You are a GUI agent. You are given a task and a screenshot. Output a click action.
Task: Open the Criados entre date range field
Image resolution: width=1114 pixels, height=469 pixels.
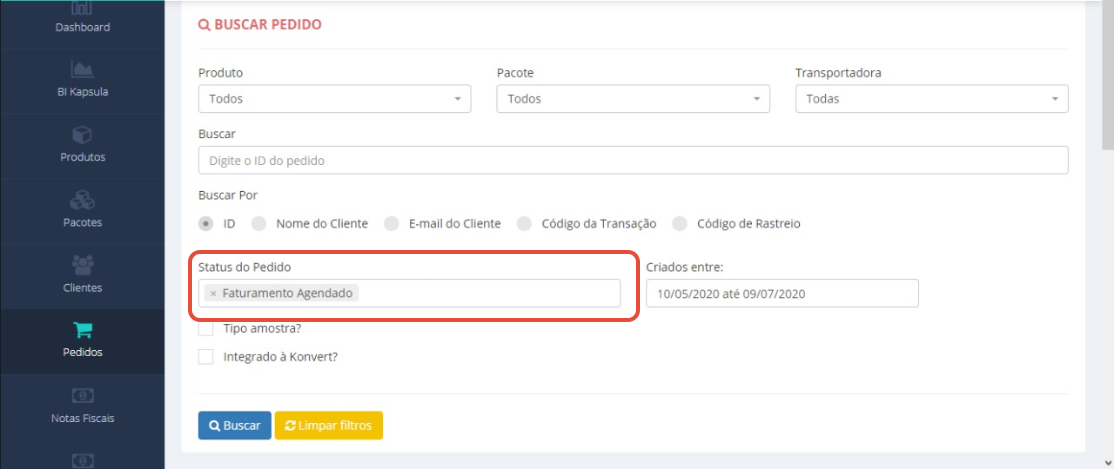click(782, 293)
